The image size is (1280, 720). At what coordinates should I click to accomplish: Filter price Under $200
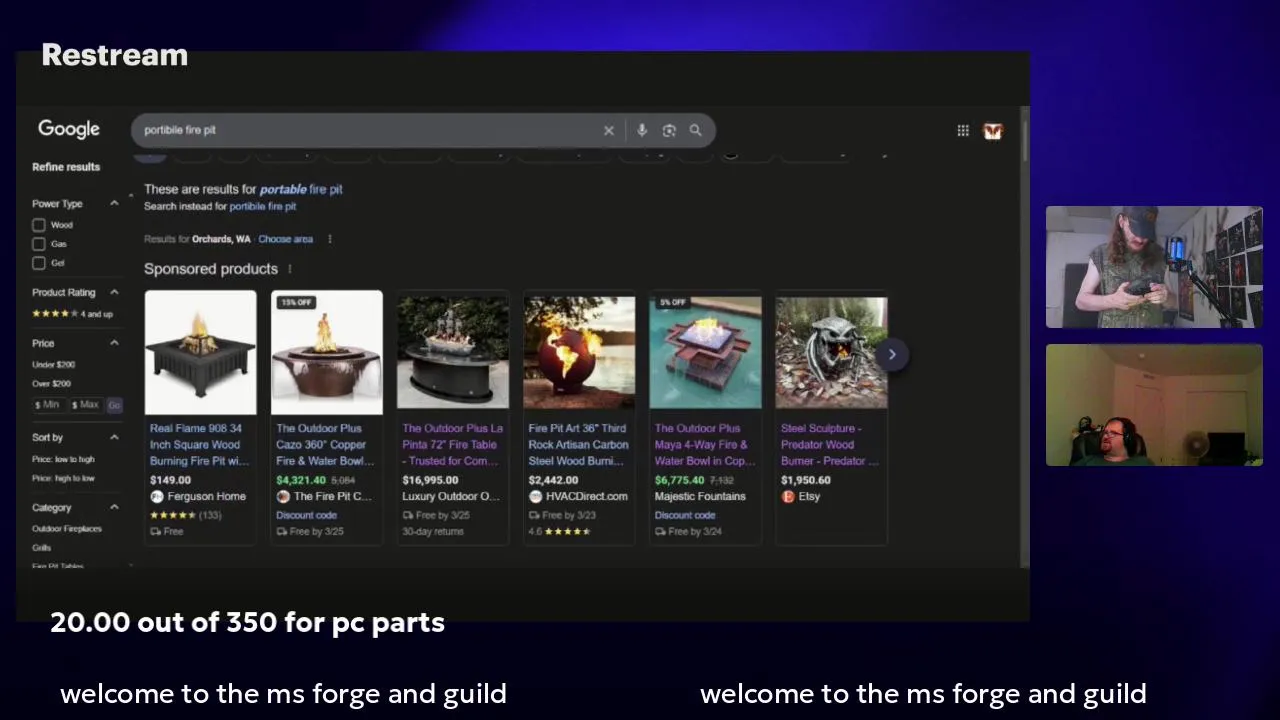point(53,365)
